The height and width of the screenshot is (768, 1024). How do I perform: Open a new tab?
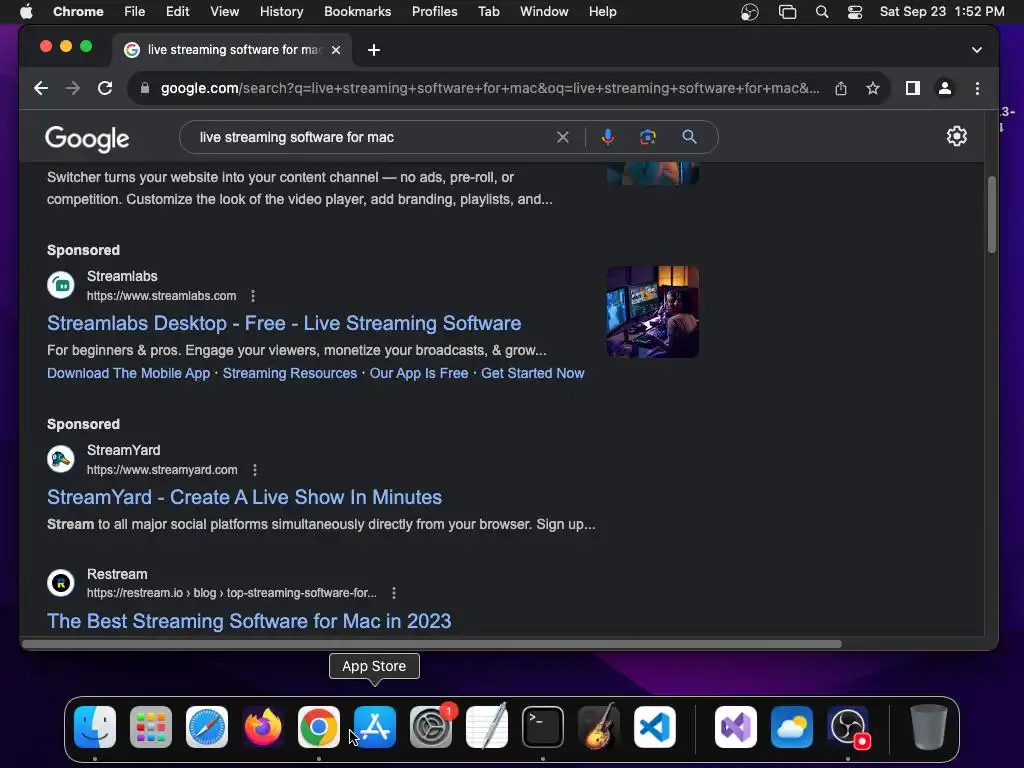coord(374,50)
